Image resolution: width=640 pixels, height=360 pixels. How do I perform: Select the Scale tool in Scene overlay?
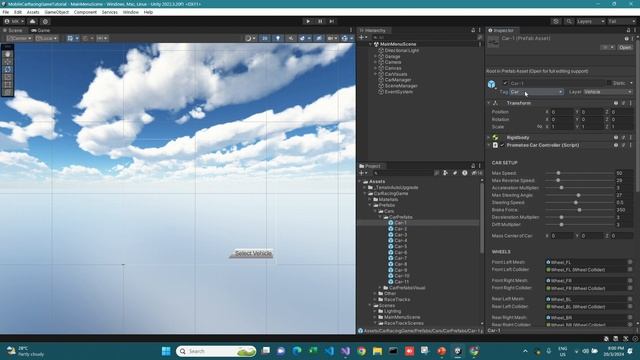tap(8, 77)
